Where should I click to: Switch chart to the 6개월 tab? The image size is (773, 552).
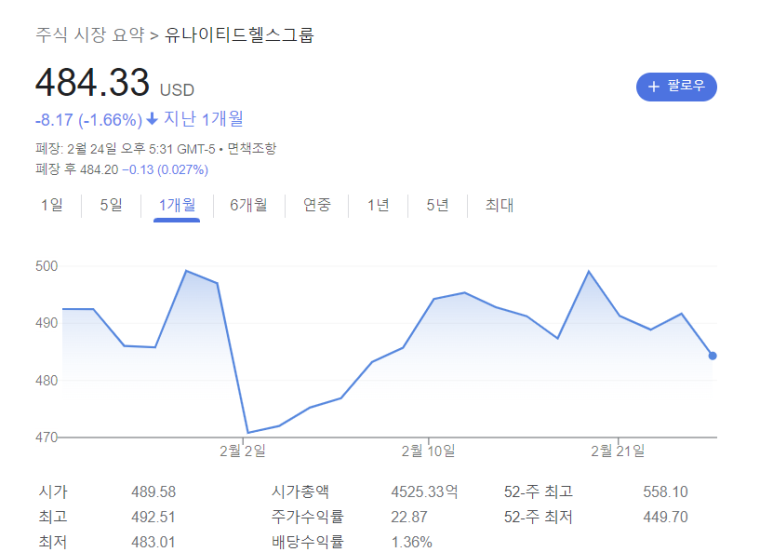point(248,205)
